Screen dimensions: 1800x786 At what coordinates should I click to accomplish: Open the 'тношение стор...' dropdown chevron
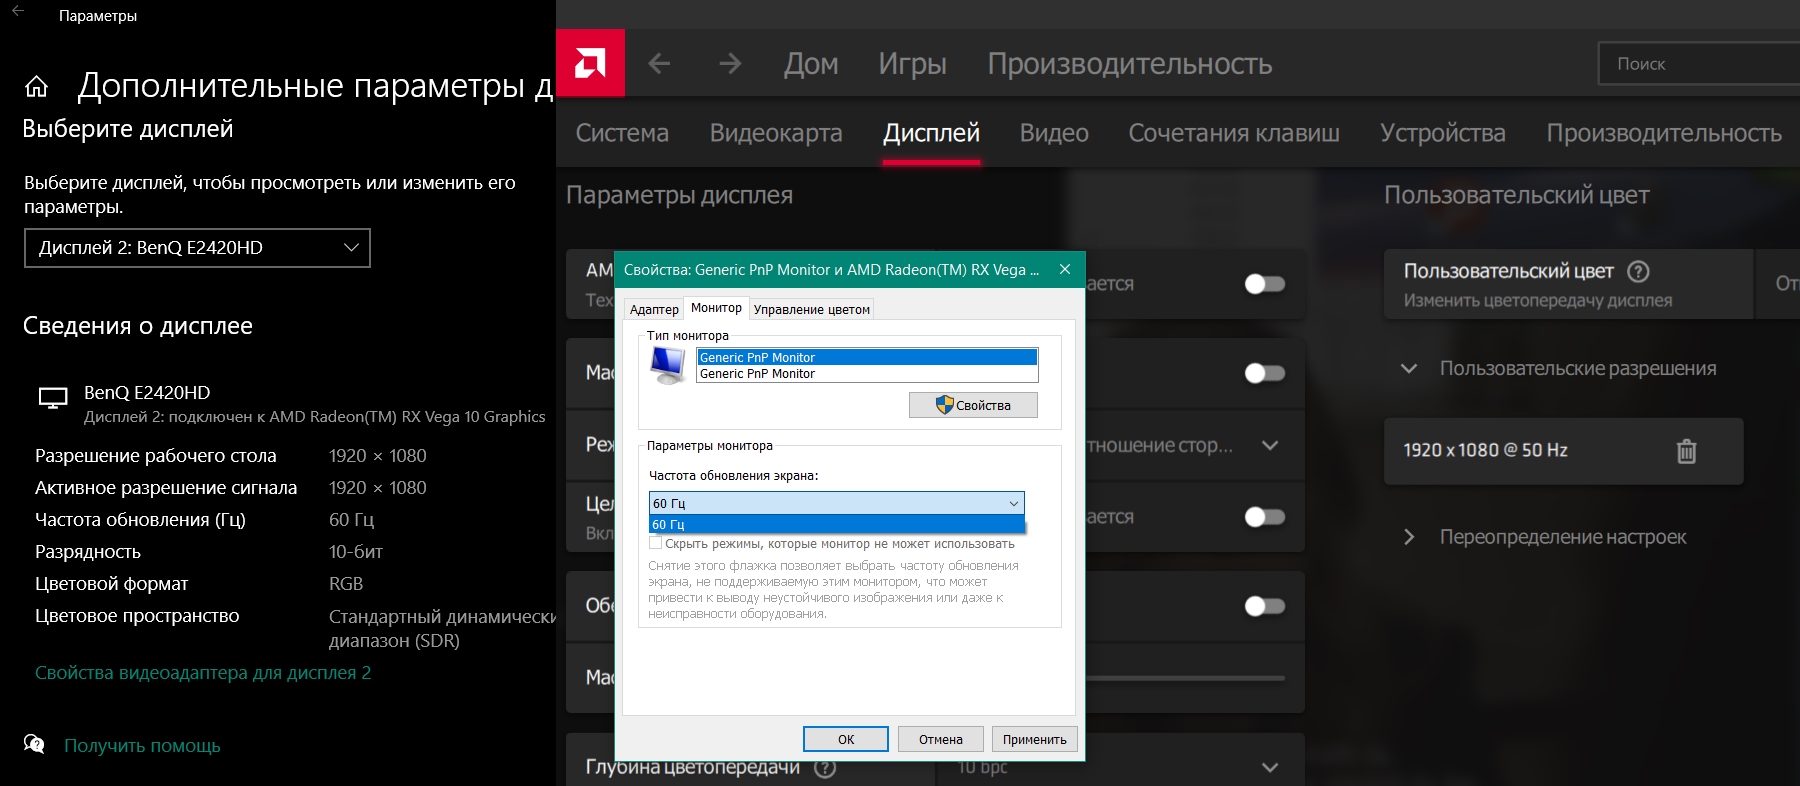click(1270, 446)
